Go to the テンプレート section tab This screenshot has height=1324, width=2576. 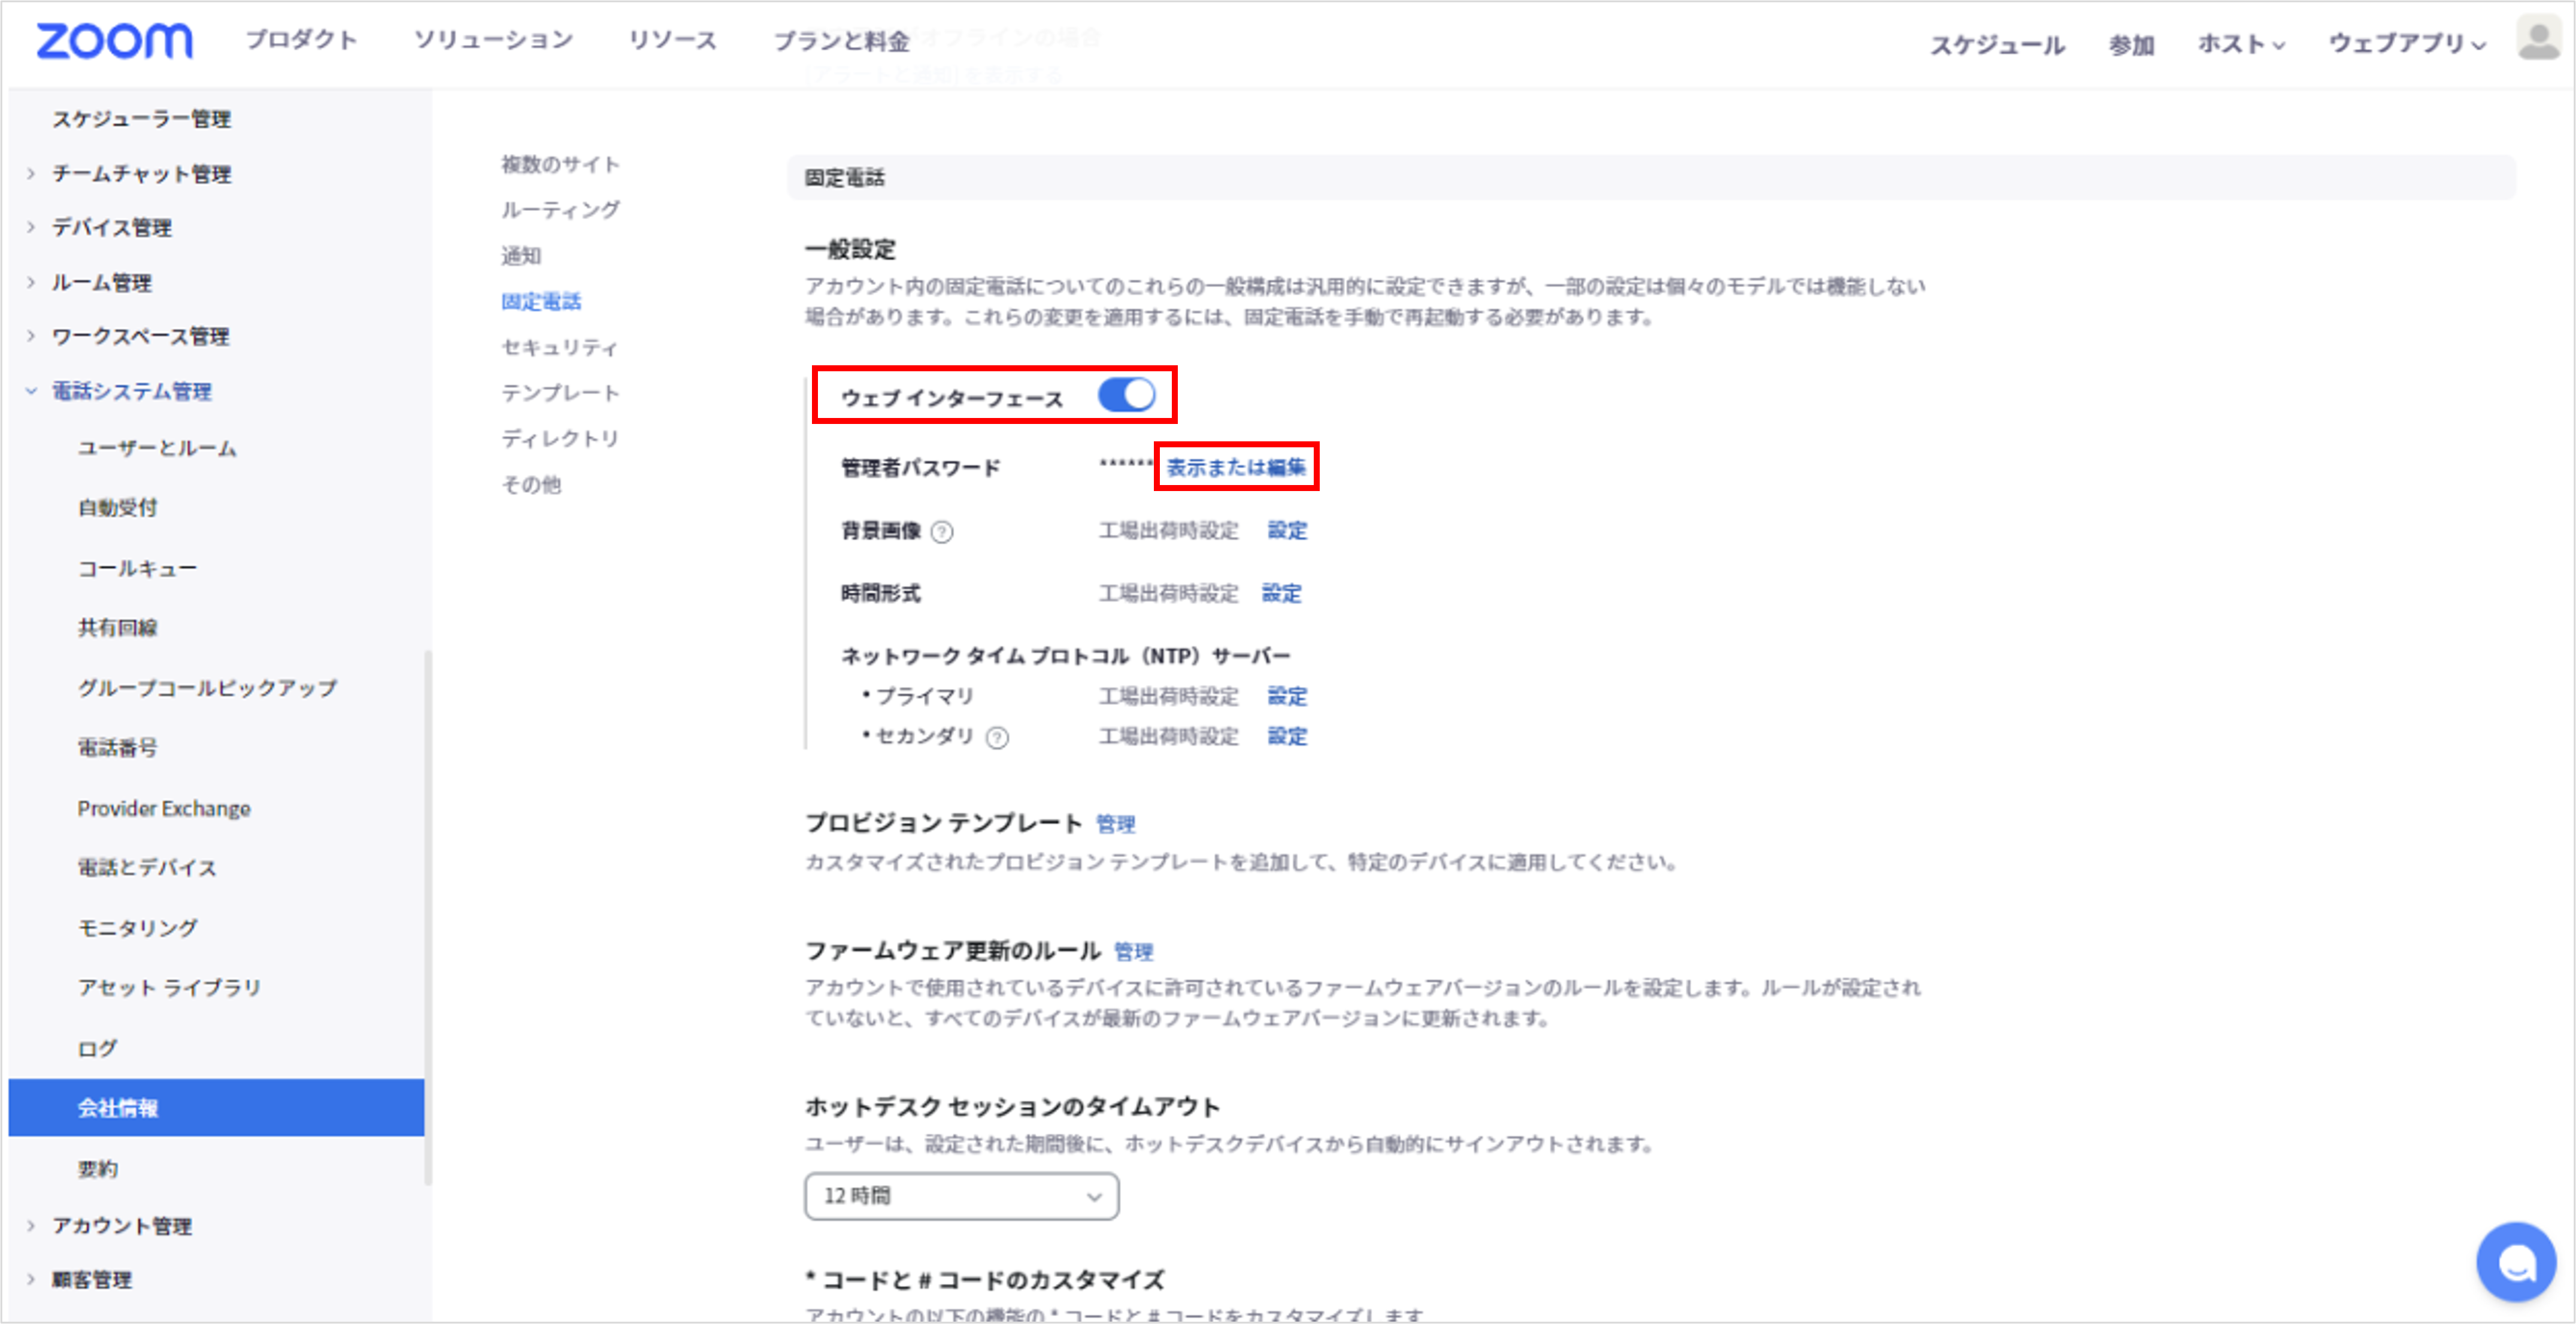pos(561,393)
